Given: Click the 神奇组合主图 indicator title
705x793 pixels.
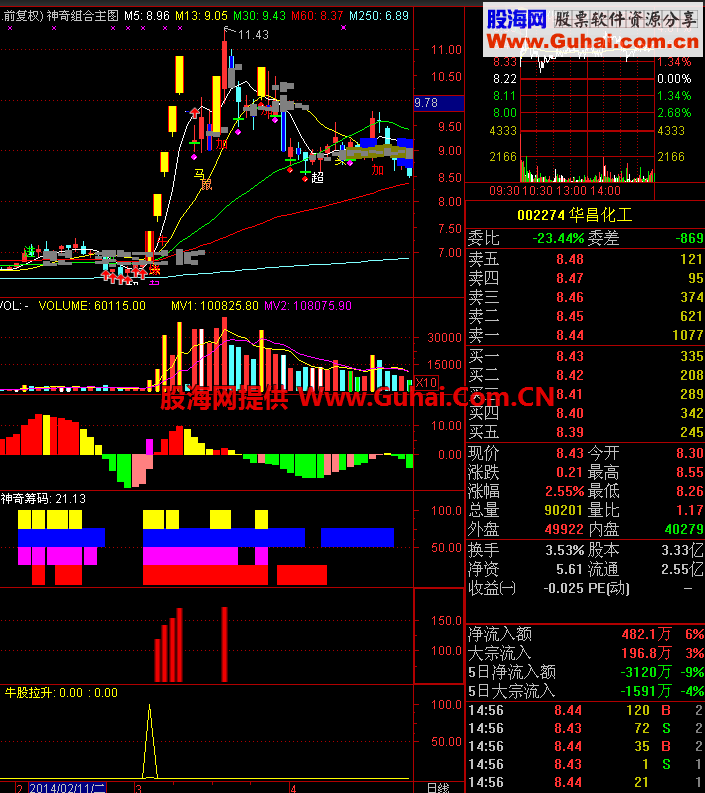Looking at the screenshot, I should pos(82,16).
